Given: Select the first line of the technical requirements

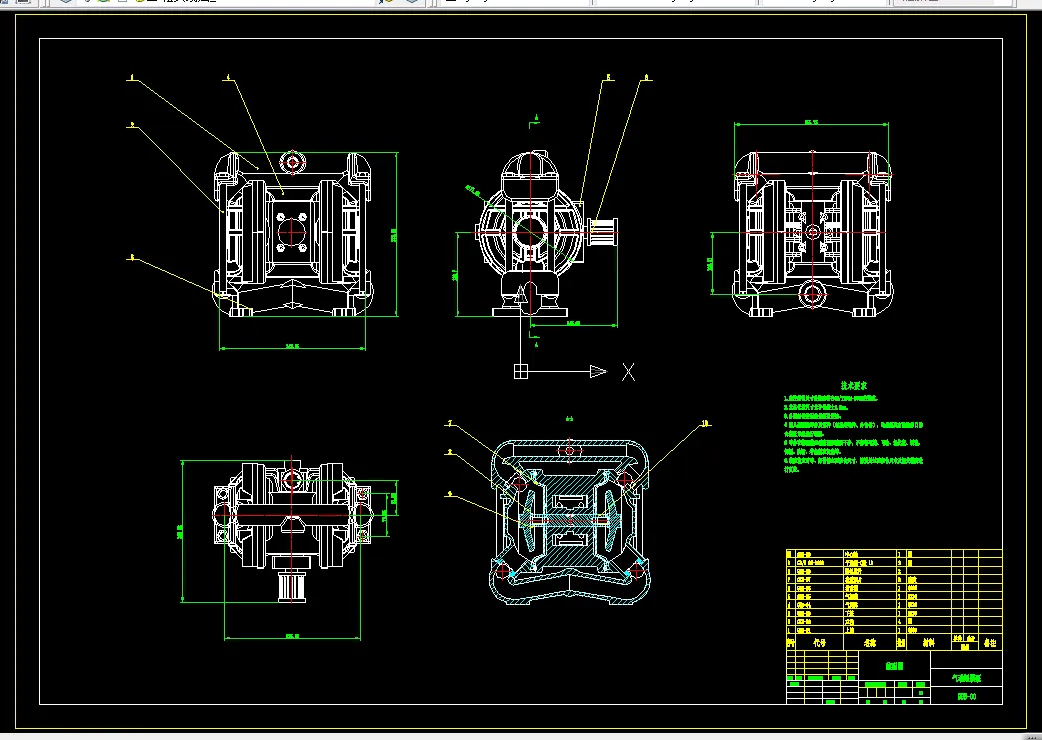Looking at the screenshot, I should point(831,399).
